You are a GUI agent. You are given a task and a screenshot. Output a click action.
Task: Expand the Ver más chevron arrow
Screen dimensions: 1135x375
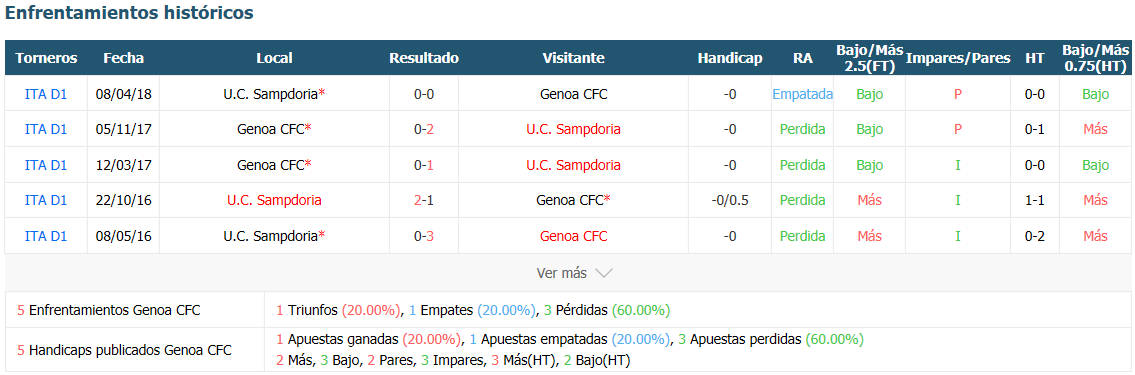[604, 273]
